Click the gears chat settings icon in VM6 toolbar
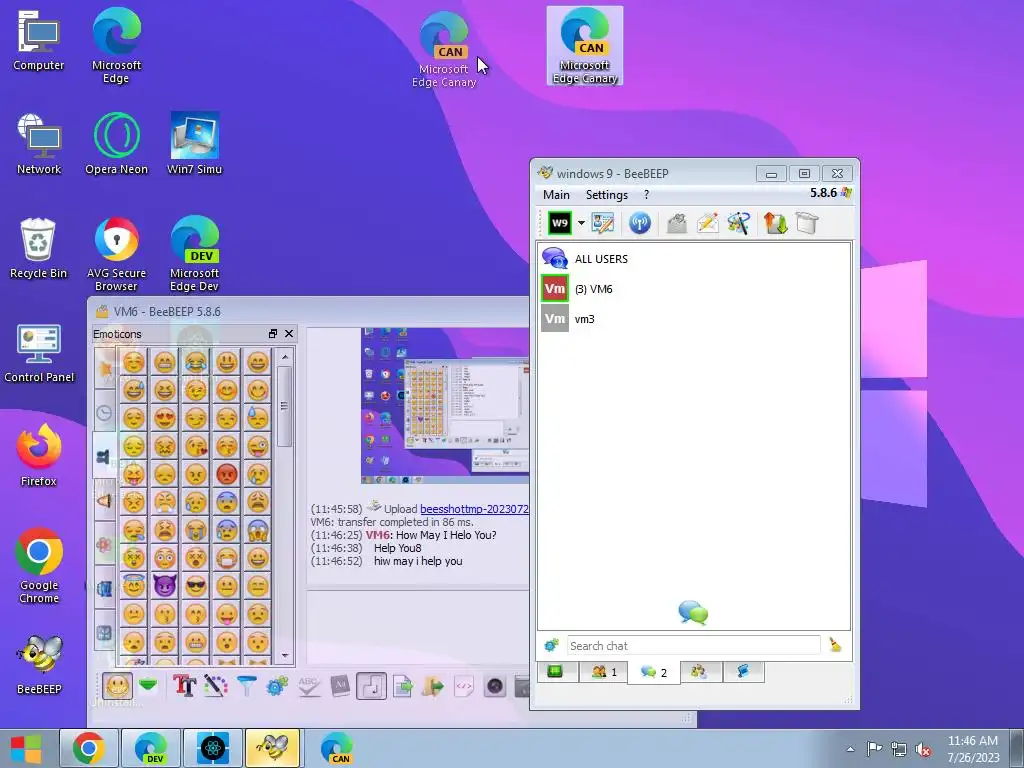Screen dimensions: 1024x768 (x=277, y=686)
